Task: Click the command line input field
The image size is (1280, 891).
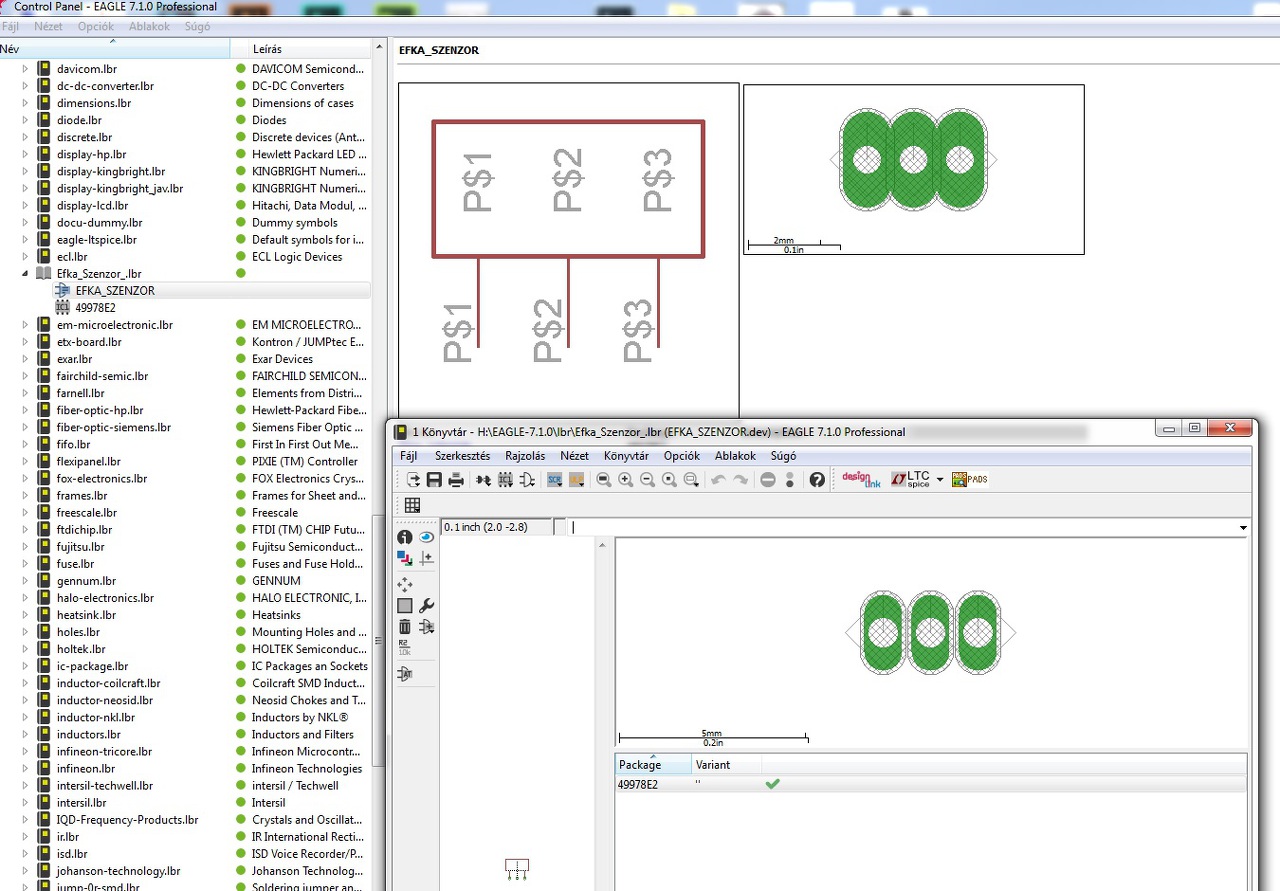Action: click(903, 528)
